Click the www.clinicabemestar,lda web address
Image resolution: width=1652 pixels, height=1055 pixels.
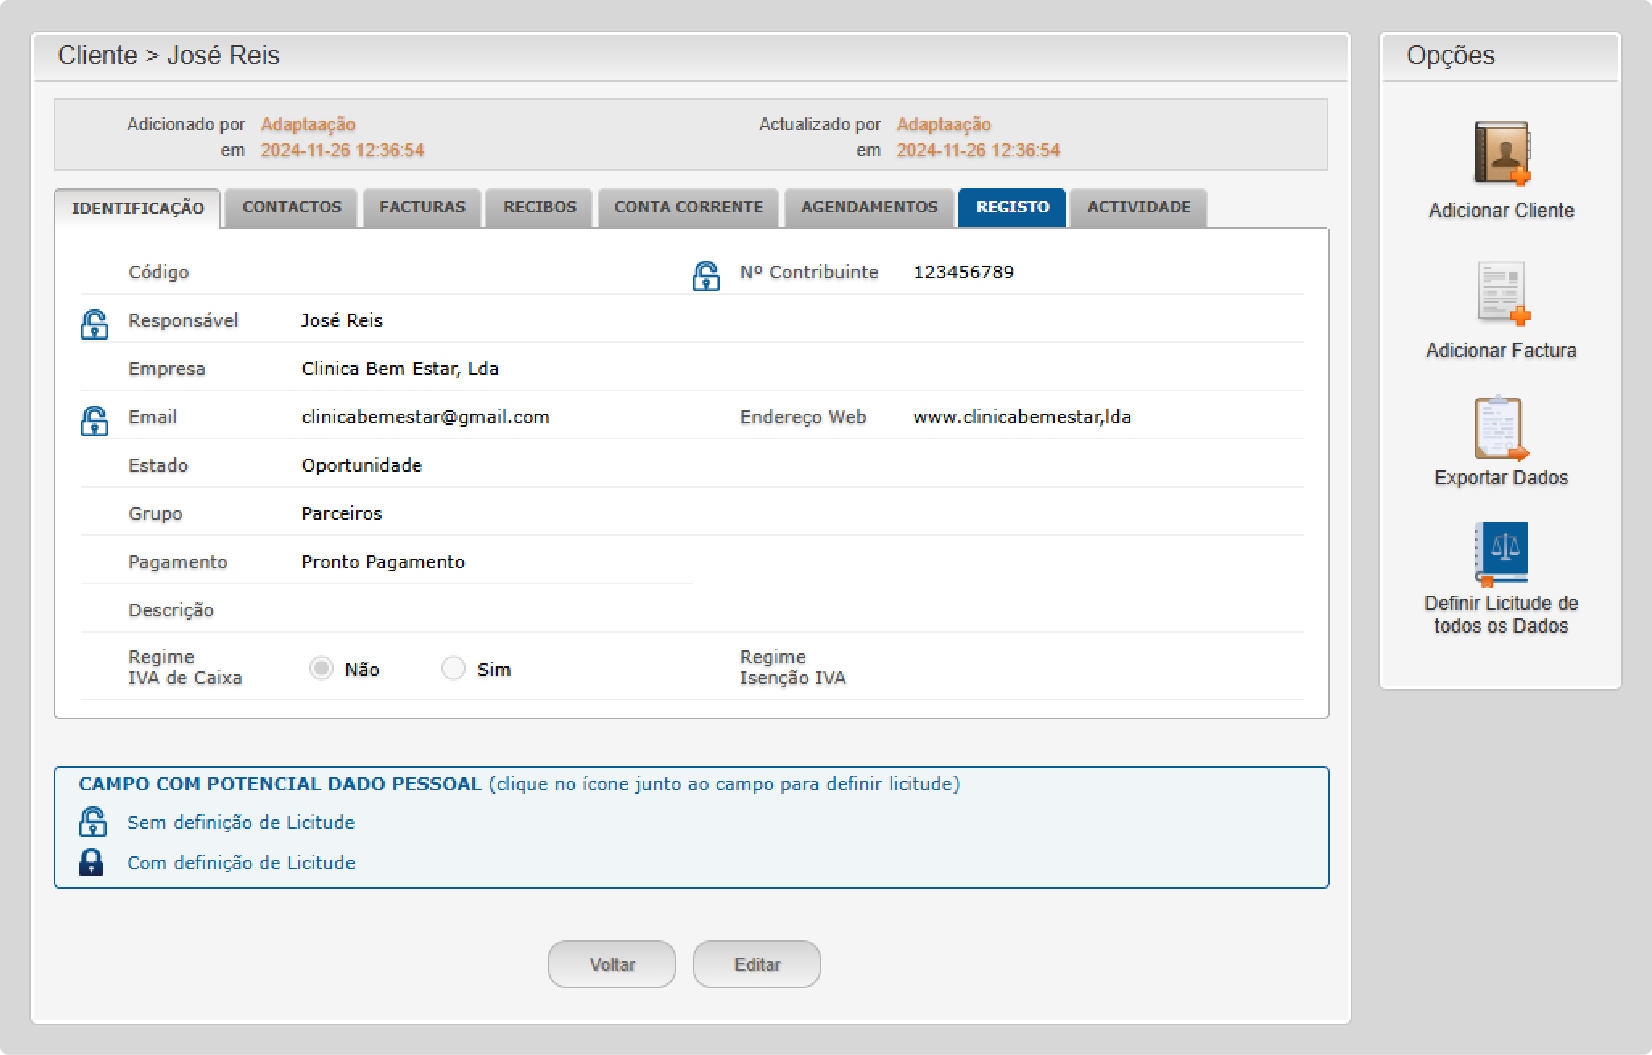[1021, 417]
